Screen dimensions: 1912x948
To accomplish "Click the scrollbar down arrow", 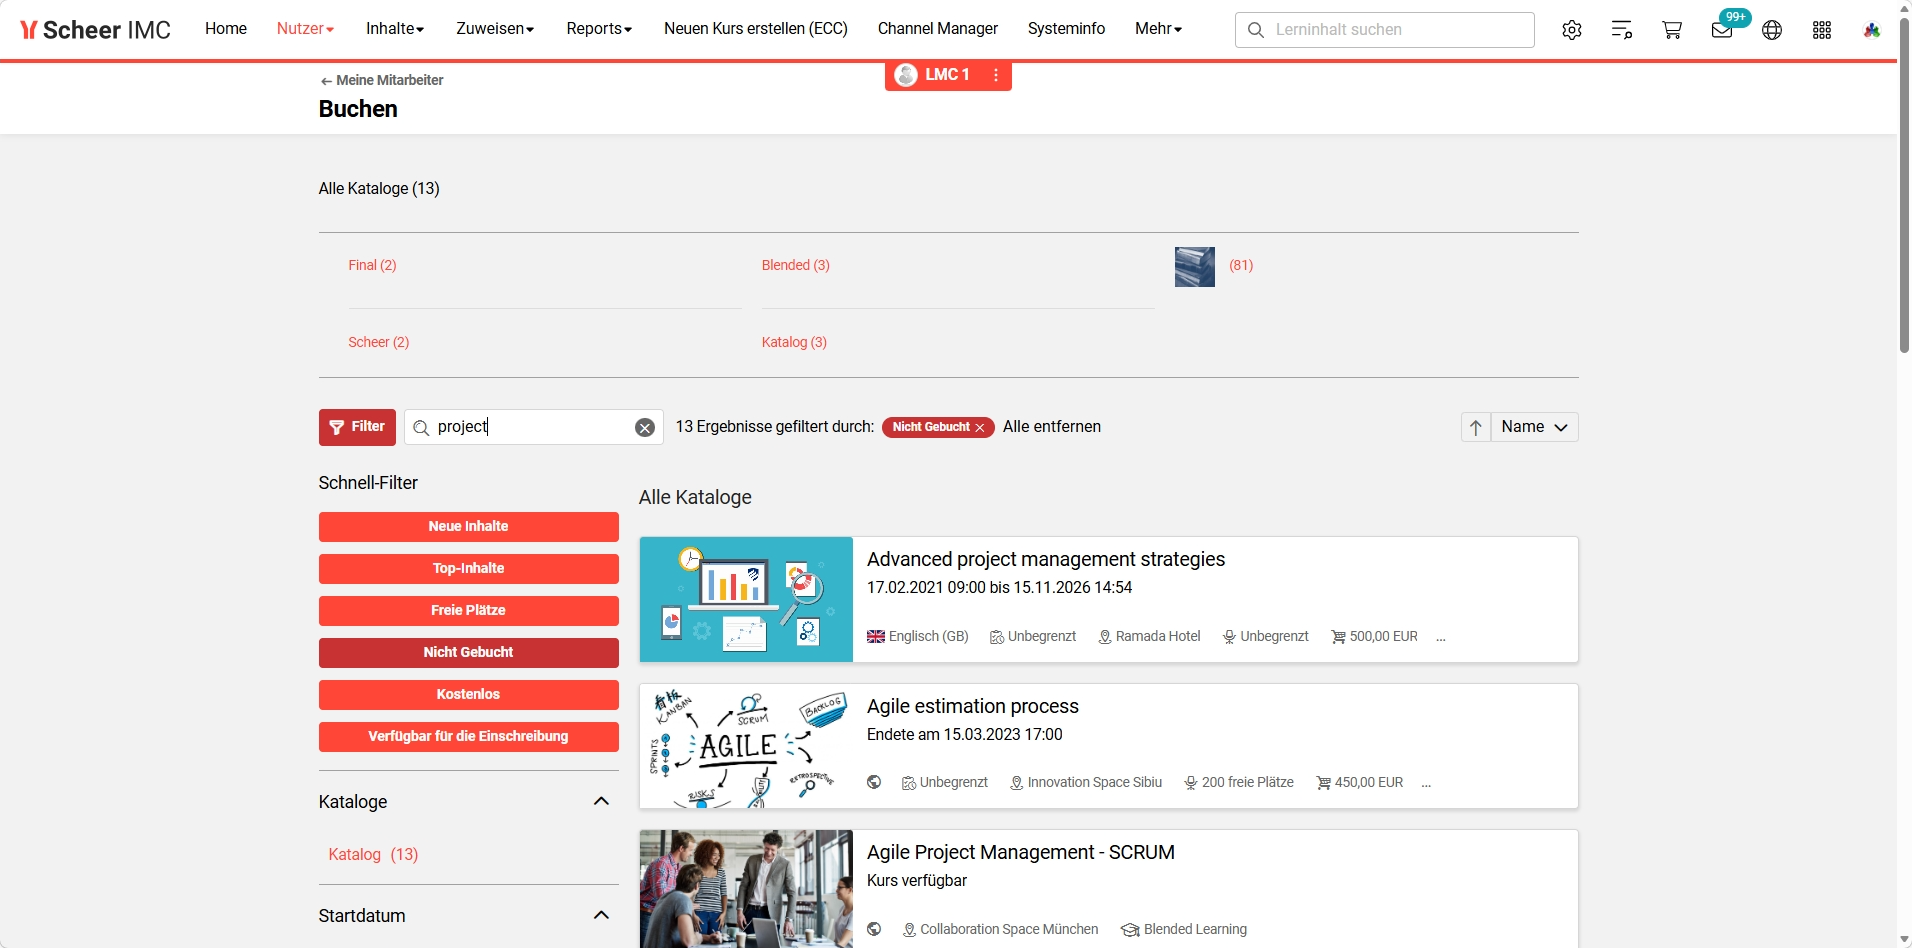I will click(1904, 939).
